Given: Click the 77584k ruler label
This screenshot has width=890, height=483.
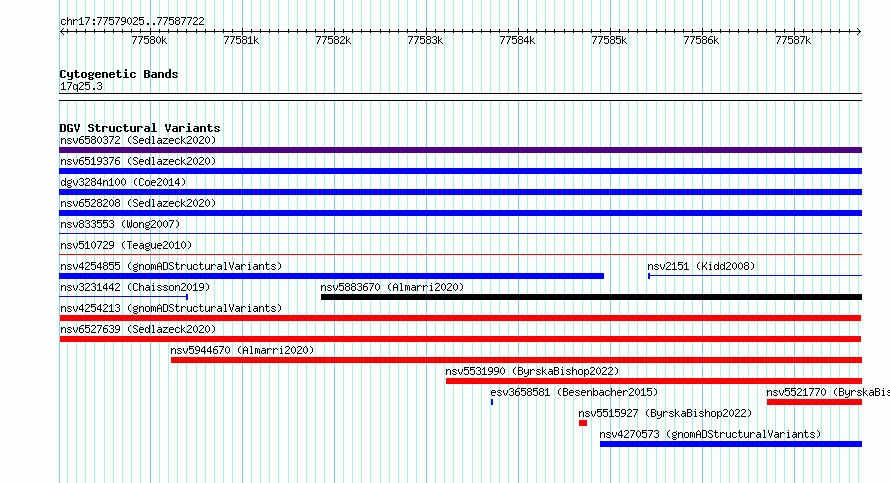Looking at the screenshot, I should (x=517, y=40).
